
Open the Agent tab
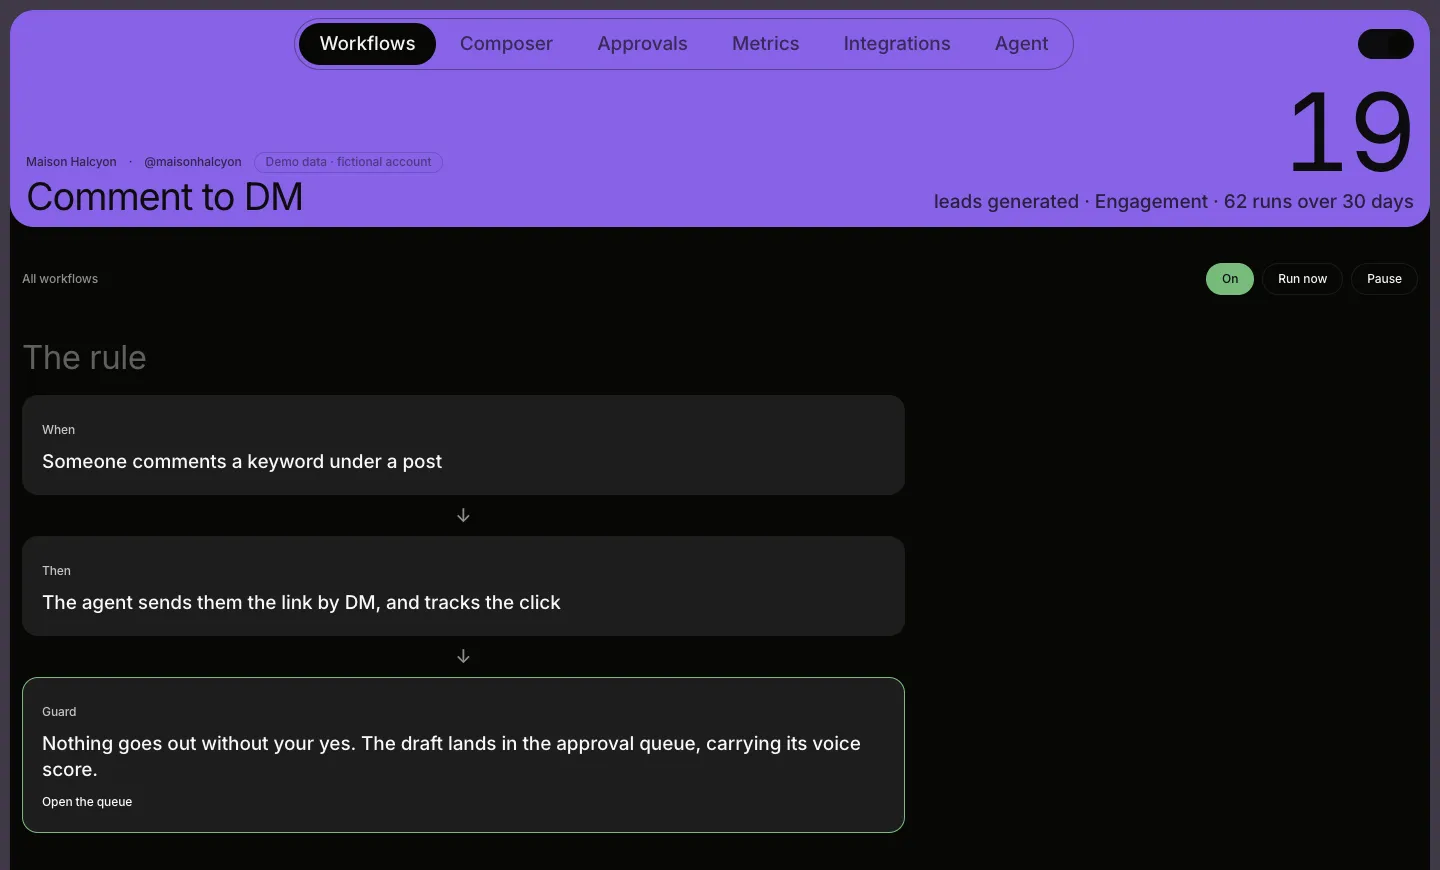coord(1021,44)
